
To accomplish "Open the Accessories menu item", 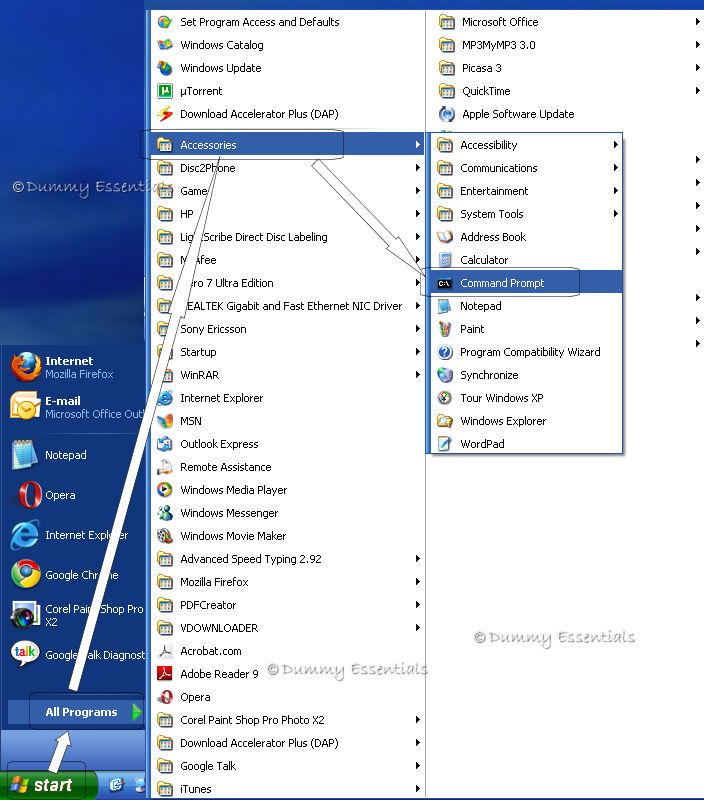I will click(x=288, y=145).
